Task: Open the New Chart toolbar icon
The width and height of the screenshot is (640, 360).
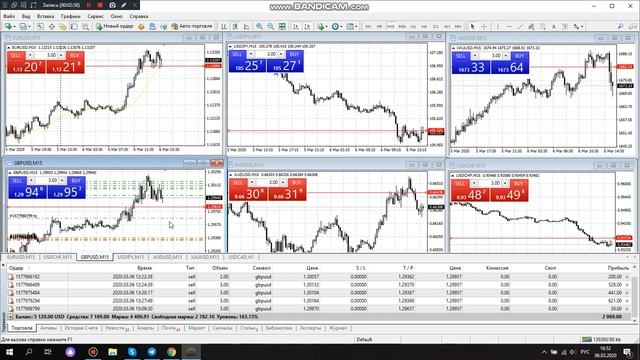Action: (x=8, y=27)
